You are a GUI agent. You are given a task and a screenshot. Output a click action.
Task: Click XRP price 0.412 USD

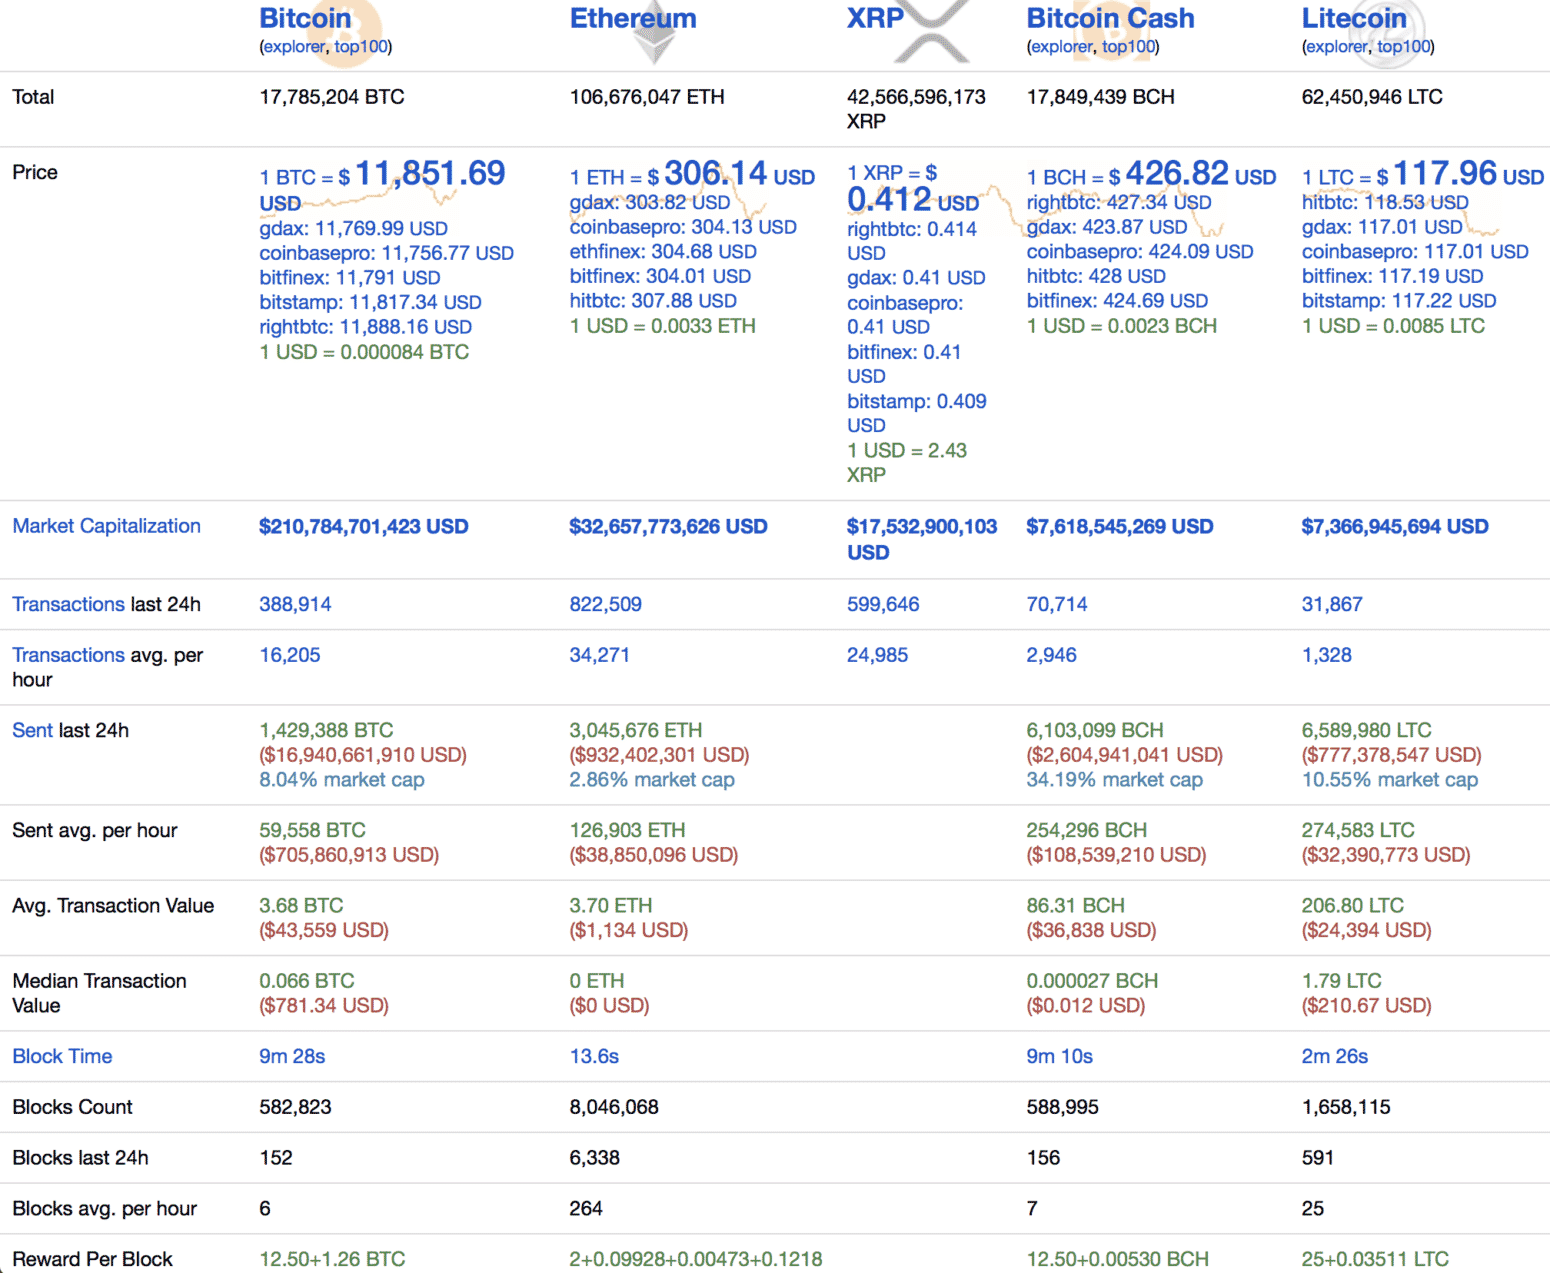(913, 188)
